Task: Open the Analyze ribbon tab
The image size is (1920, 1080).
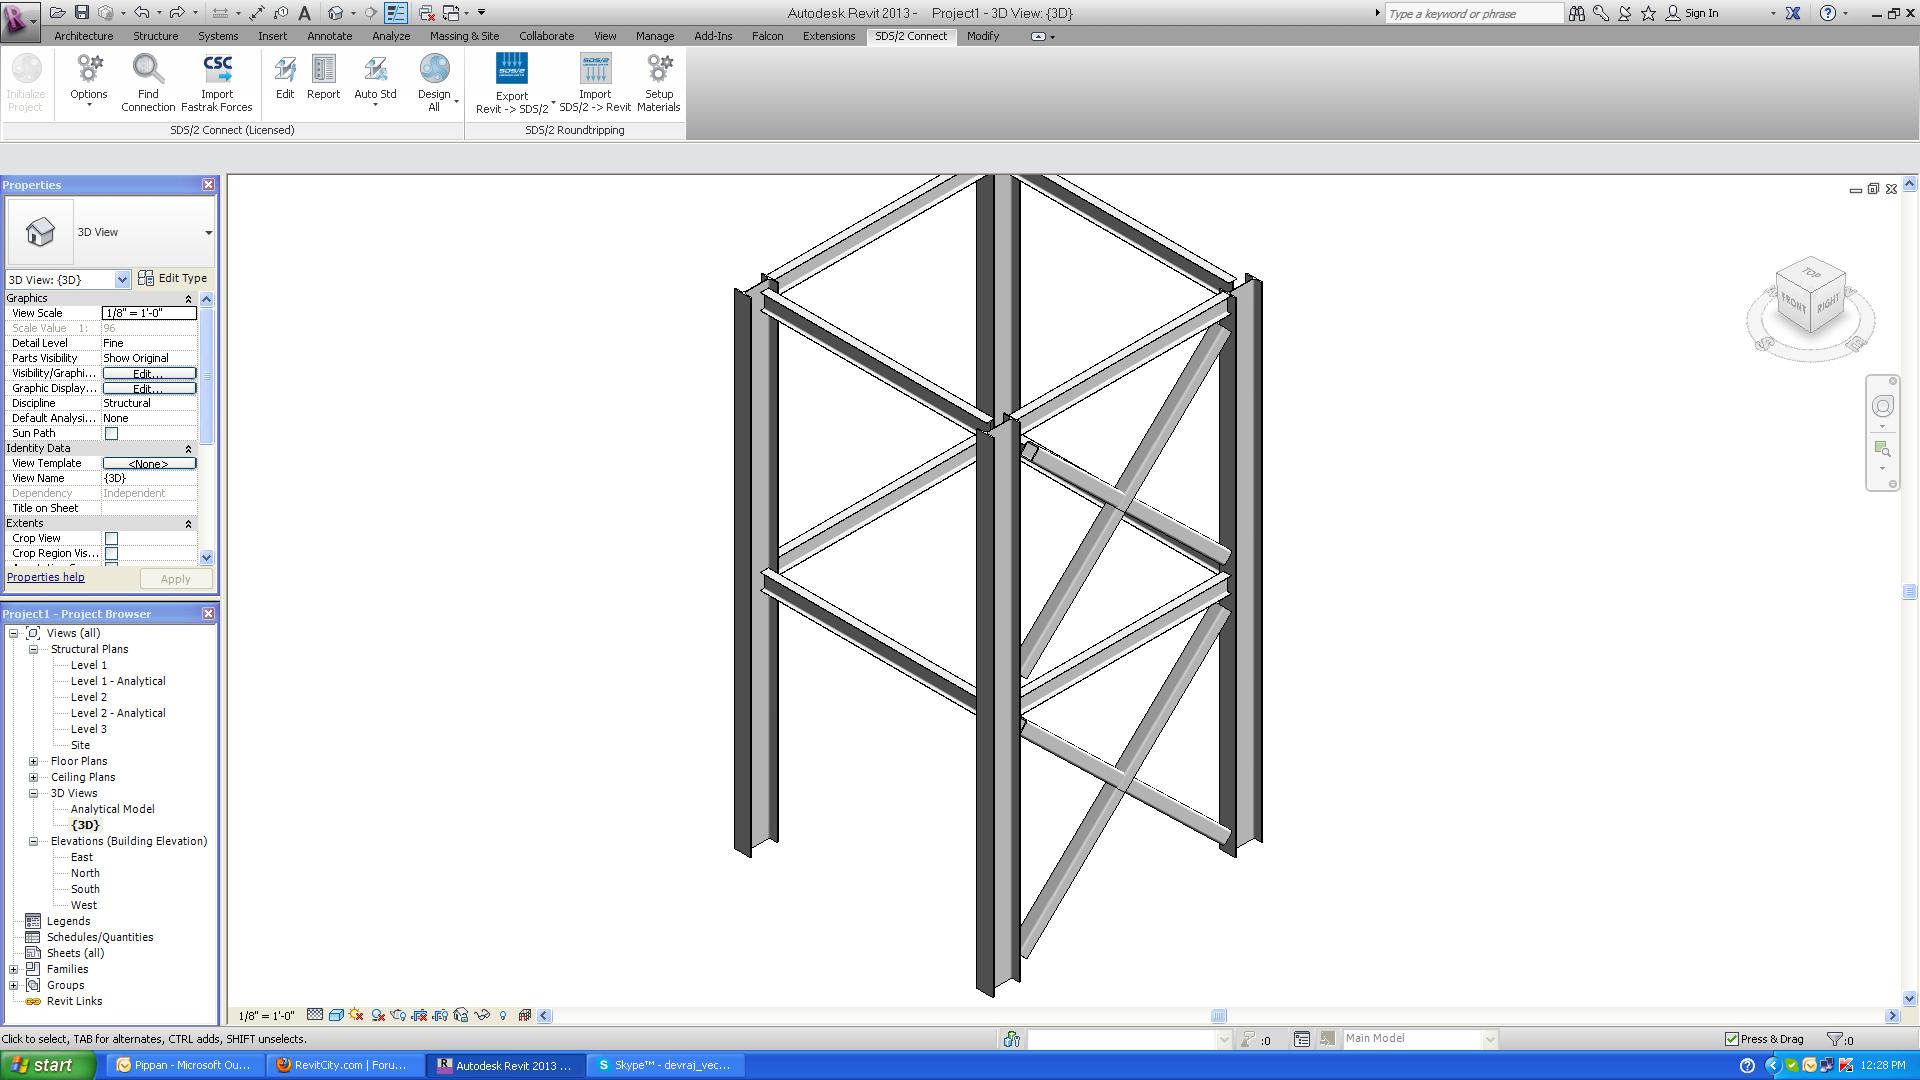Action: [x=390, y=36]
